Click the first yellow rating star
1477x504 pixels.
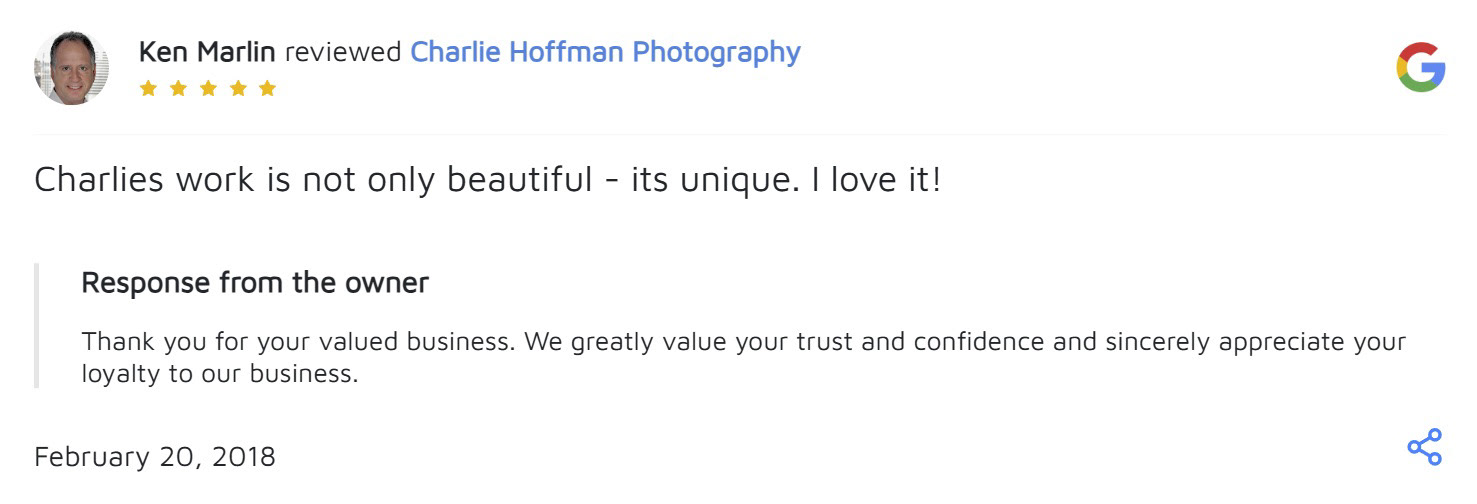coord(148,88)
